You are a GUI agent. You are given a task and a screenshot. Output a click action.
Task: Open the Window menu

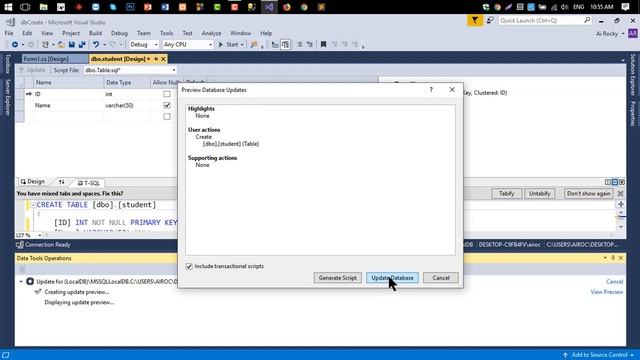click(240, 33)
